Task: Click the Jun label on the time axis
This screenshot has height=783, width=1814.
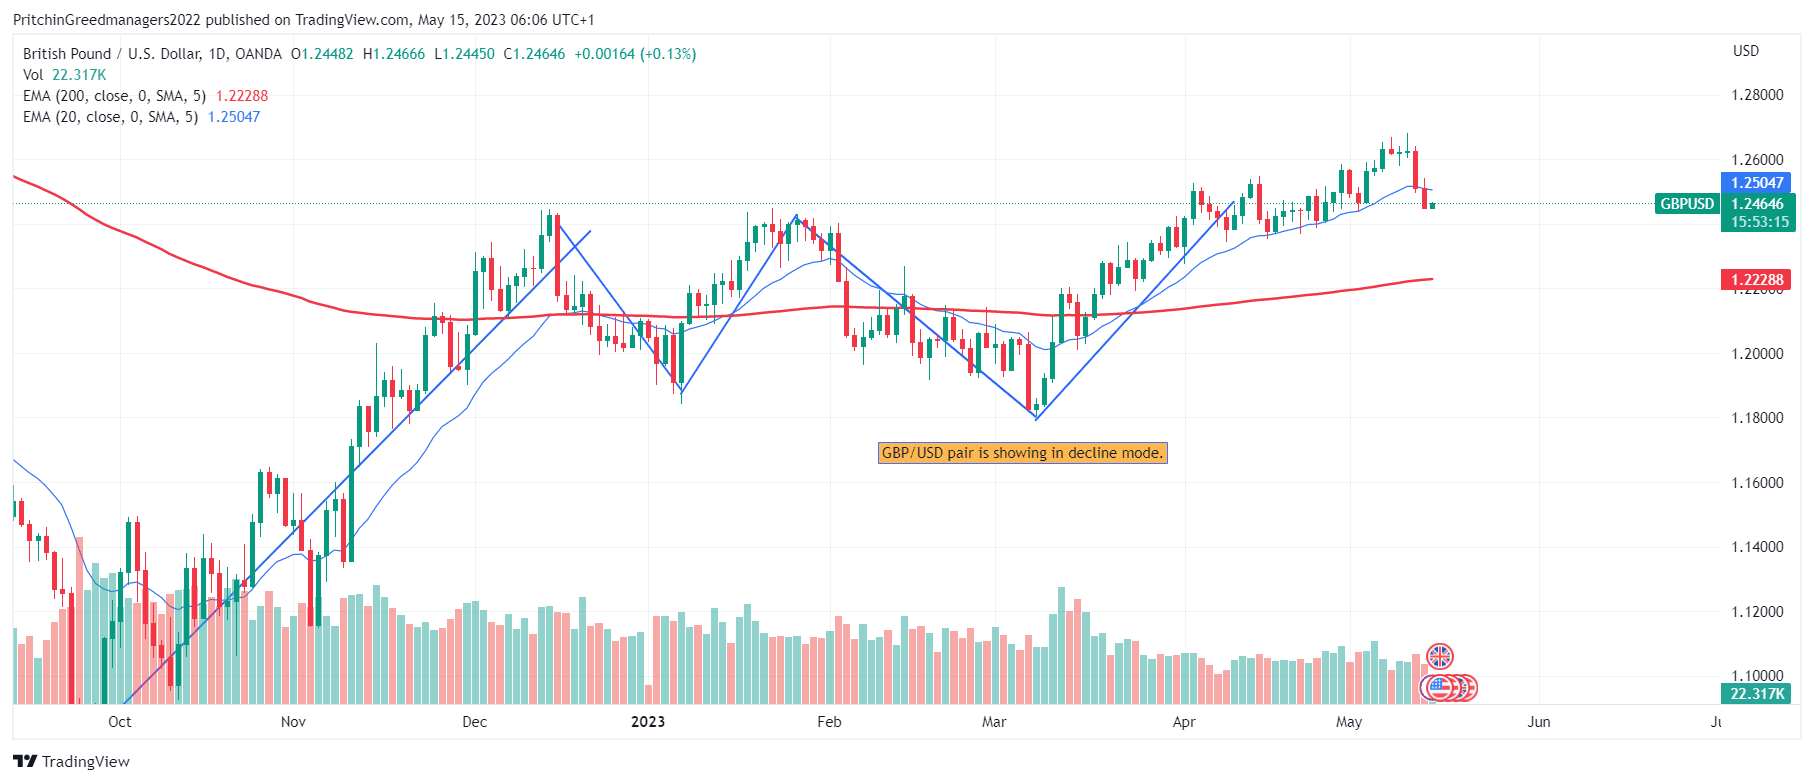Action: 1539,722
